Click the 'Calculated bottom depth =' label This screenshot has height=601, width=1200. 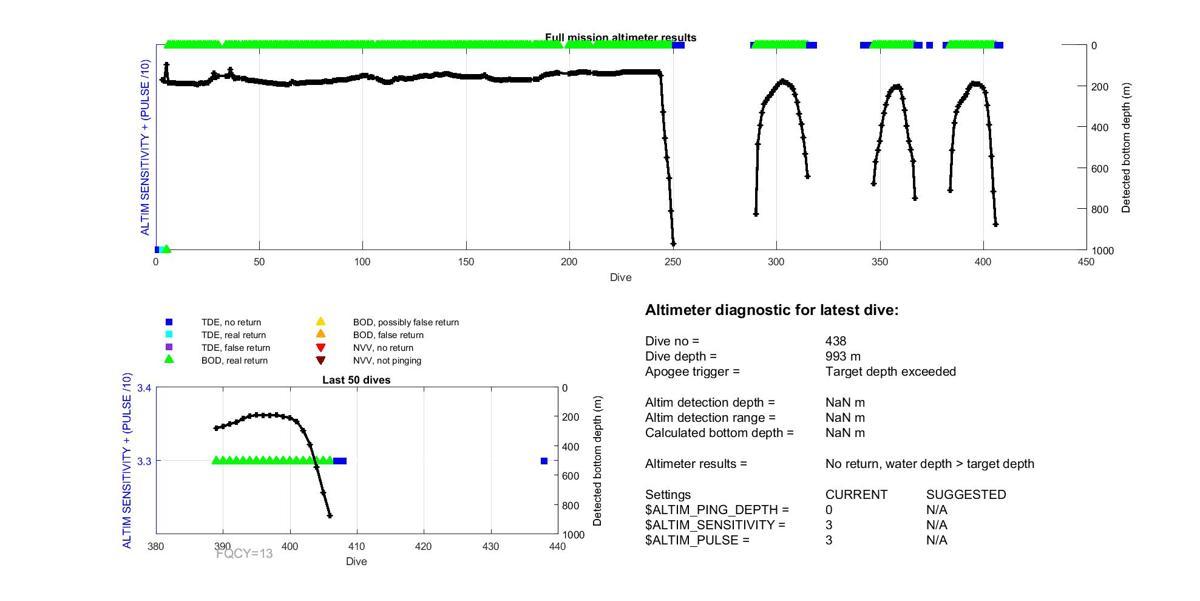719,433
